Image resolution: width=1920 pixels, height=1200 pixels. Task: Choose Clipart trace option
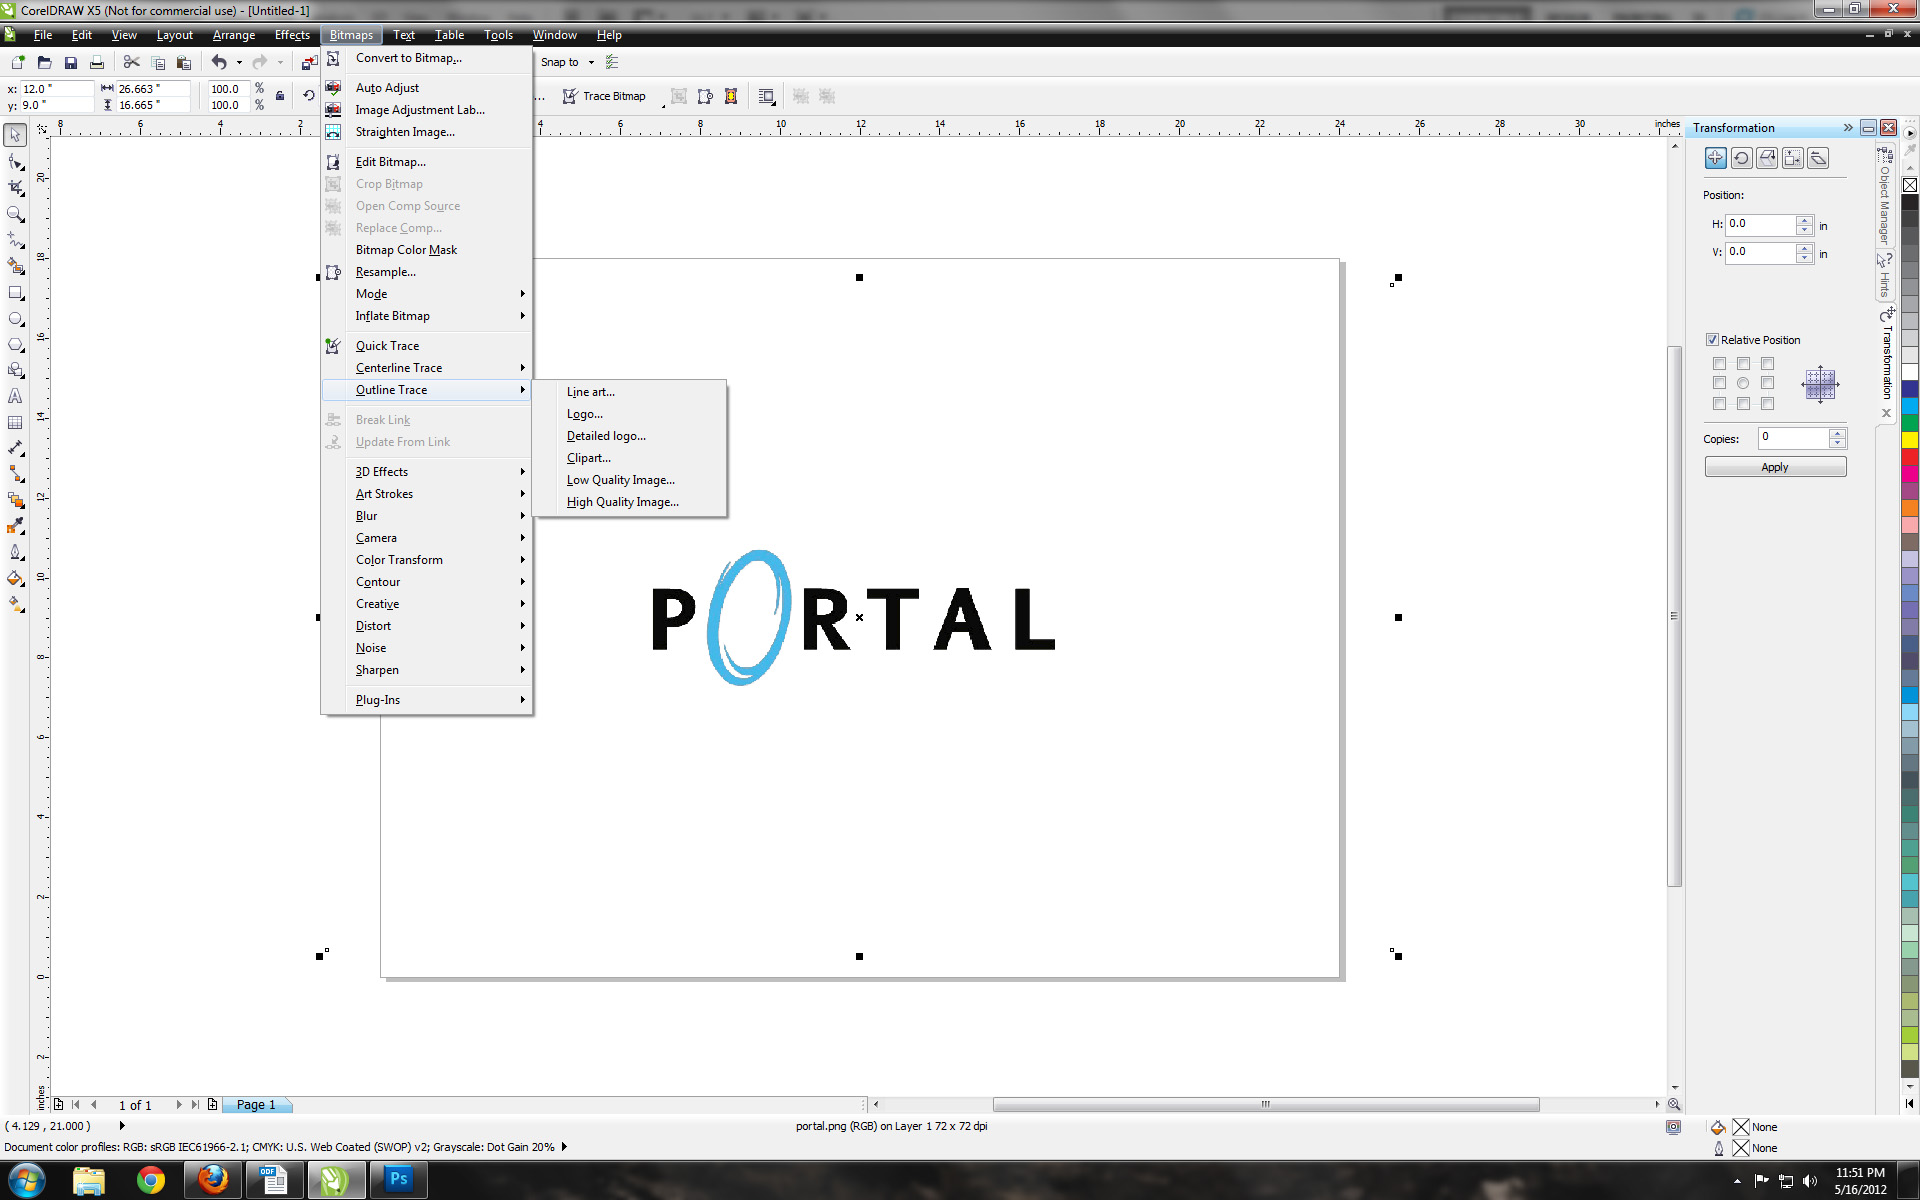pos(629,458)
